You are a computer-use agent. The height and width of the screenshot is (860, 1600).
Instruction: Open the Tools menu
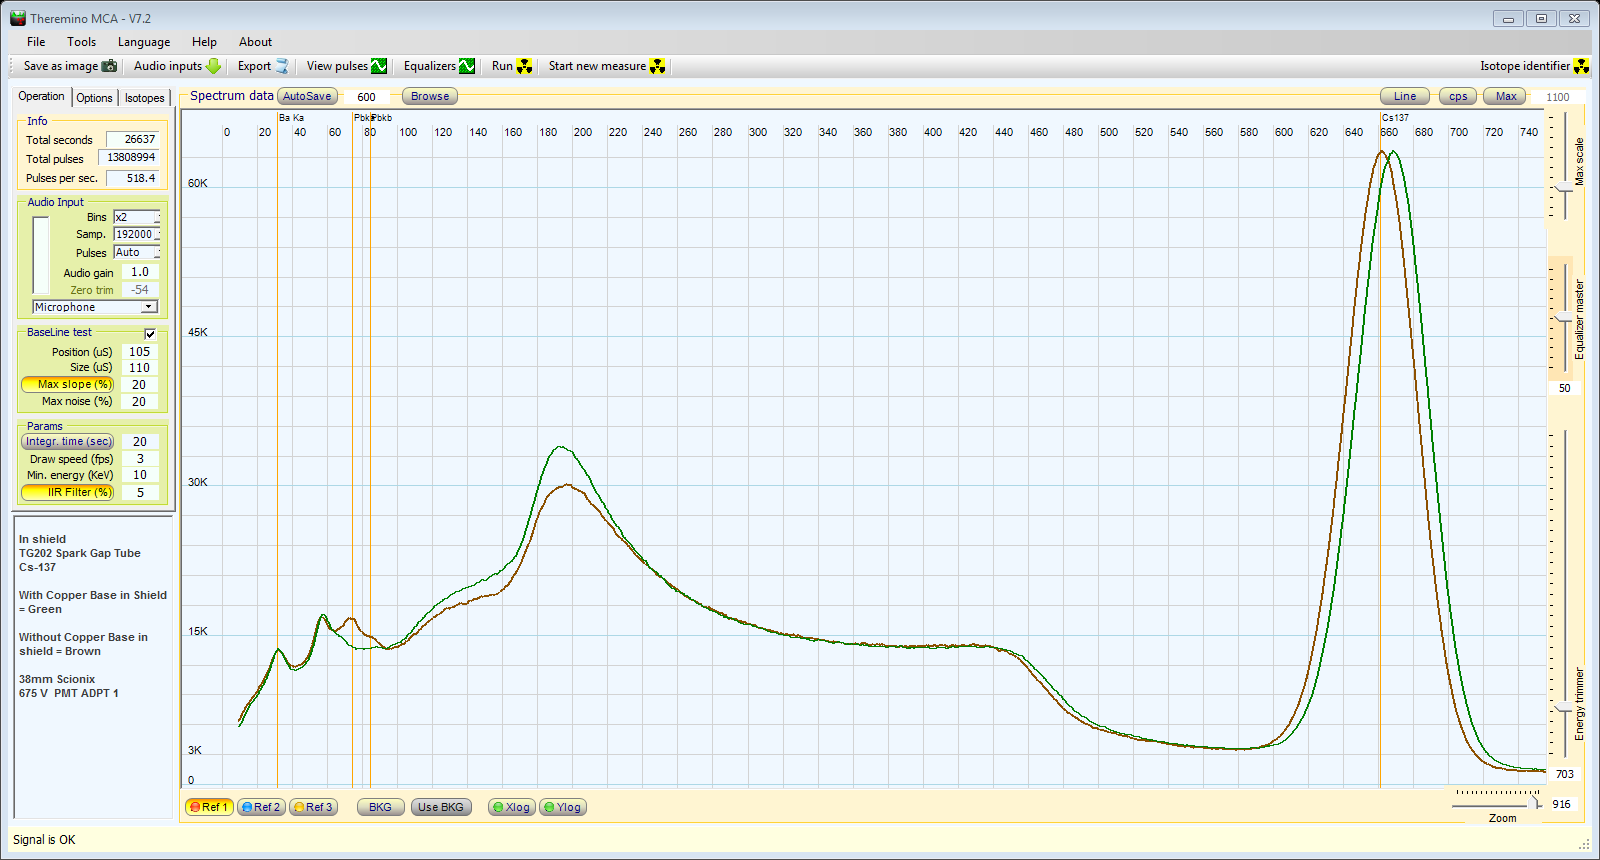[x=81, y=42]
